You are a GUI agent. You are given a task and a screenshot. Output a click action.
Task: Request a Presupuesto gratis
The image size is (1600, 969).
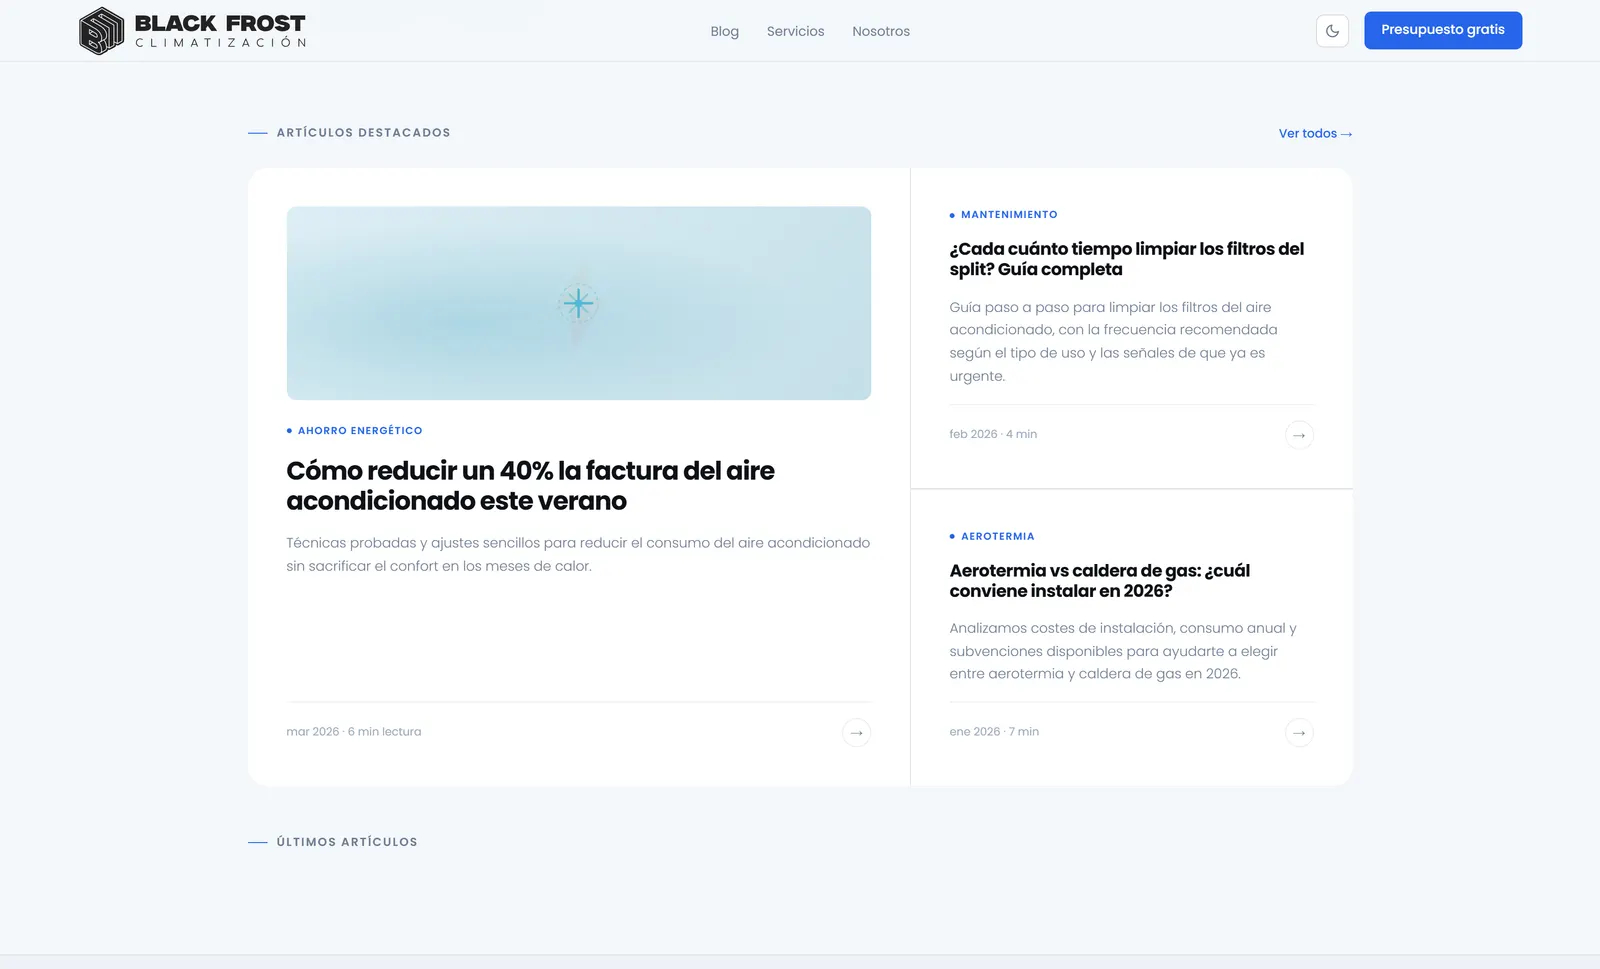[1443, 30]
